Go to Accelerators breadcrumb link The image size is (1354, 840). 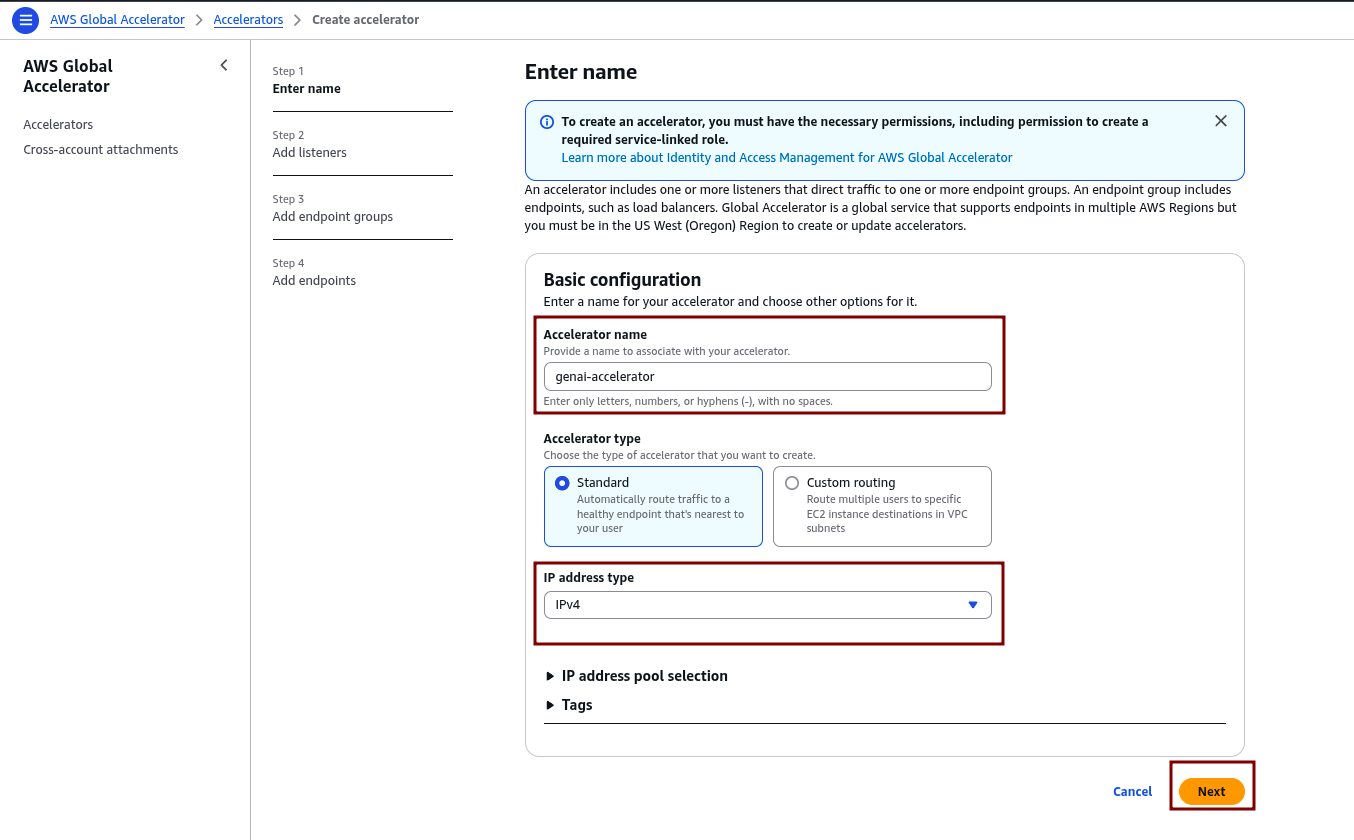tap(248, 20)
